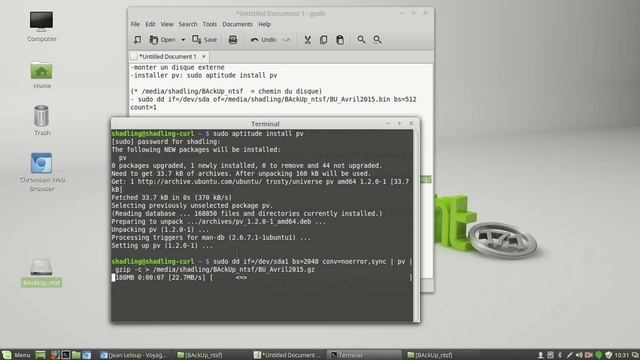Viewport: 640px width, 360px height.
Task: Click the Show Desktop icon on taskbar
Action: click(x=40, y=355)
